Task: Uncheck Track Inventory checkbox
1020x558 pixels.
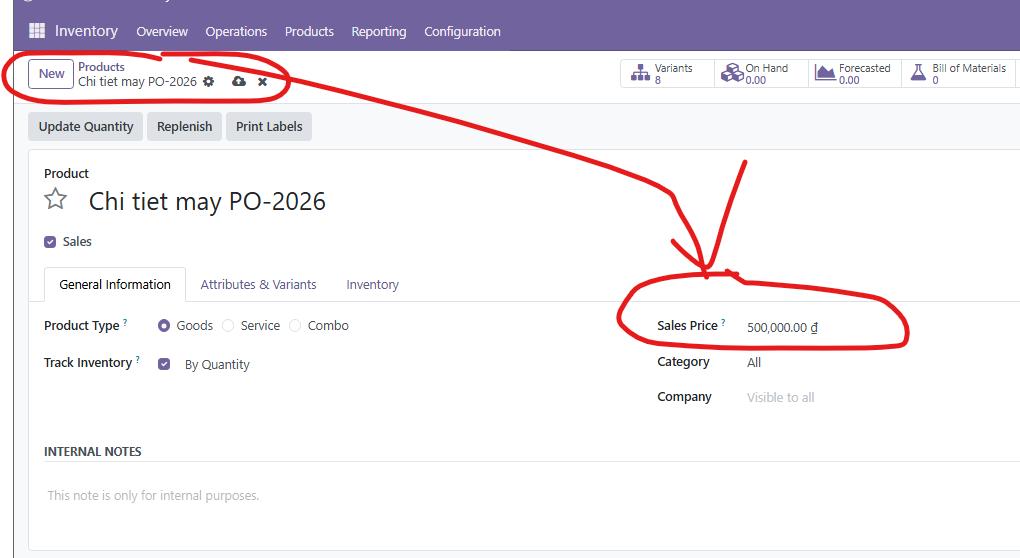Action: pos(164,364)
